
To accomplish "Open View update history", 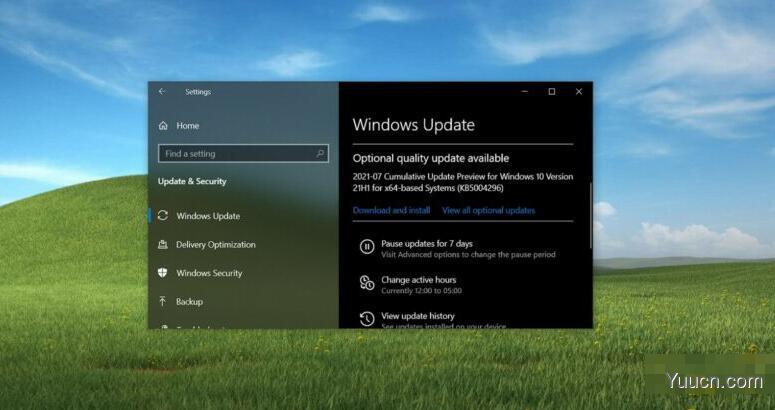I will pos(418,316).
